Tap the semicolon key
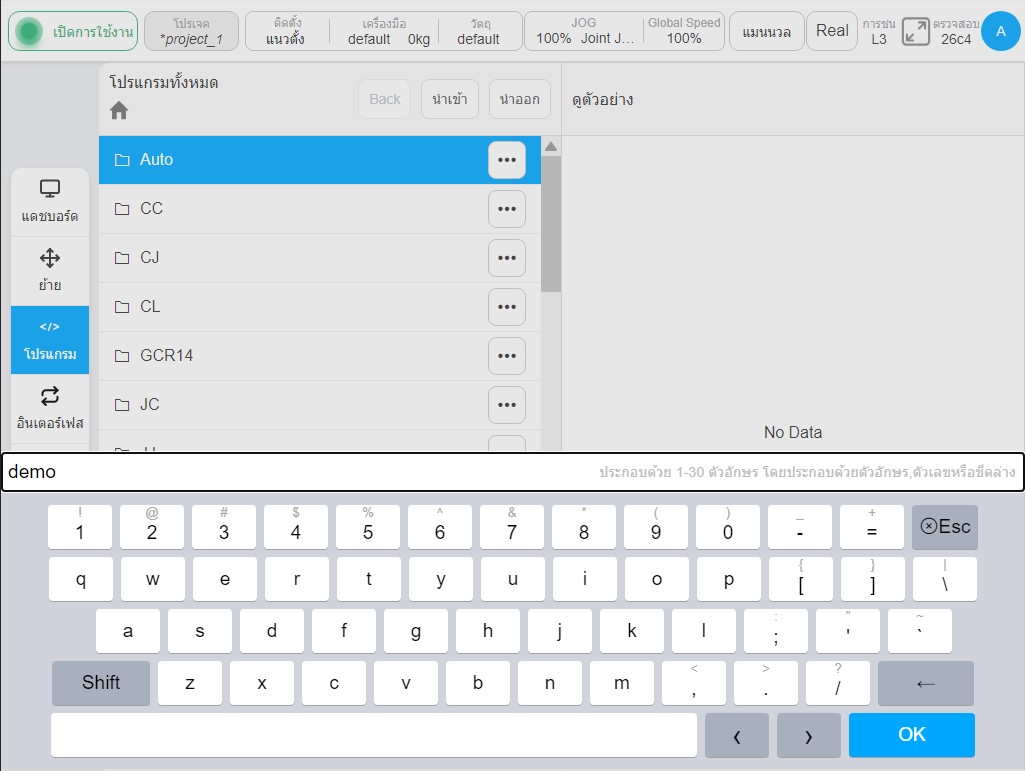This screenshot has height=771, width=1025. (x=776, y=631)
